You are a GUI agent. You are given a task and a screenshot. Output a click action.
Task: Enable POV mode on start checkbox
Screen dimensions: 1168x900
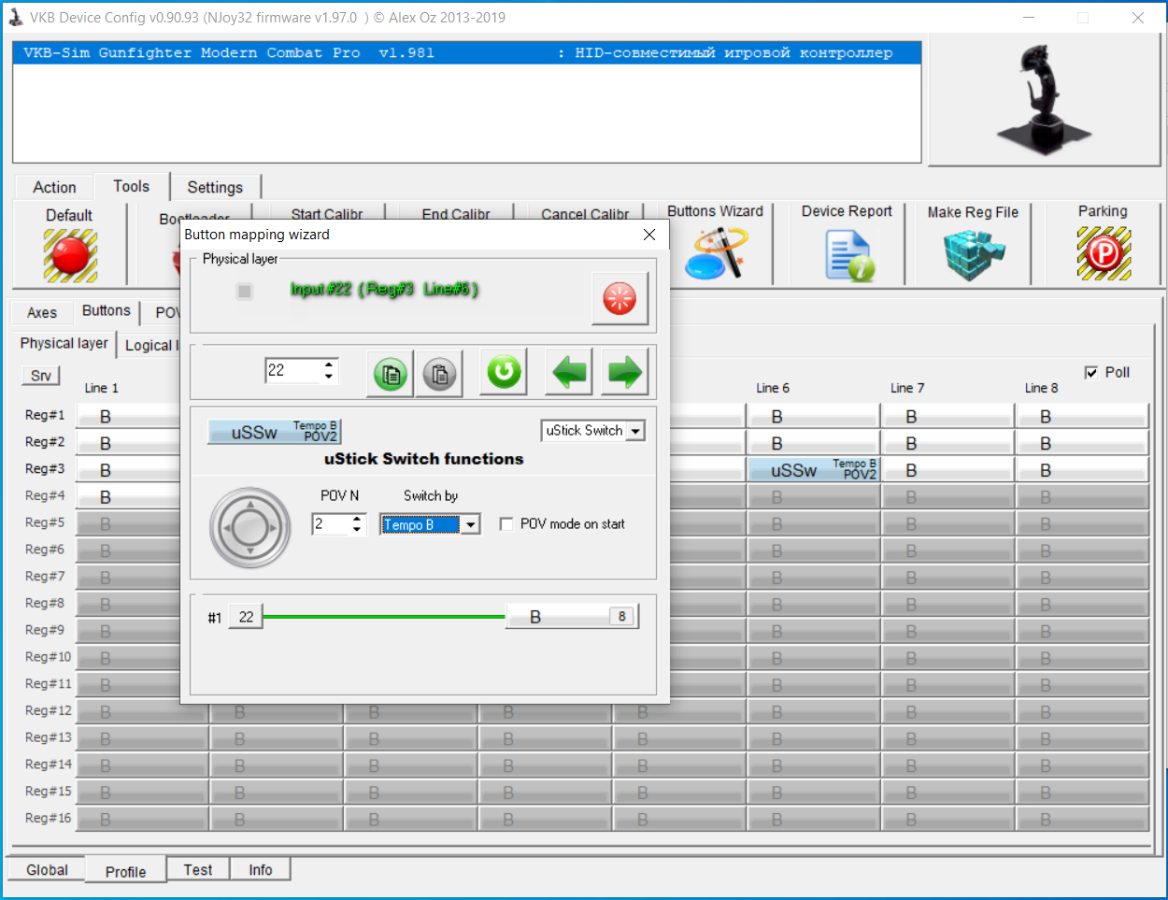point(507,524)
